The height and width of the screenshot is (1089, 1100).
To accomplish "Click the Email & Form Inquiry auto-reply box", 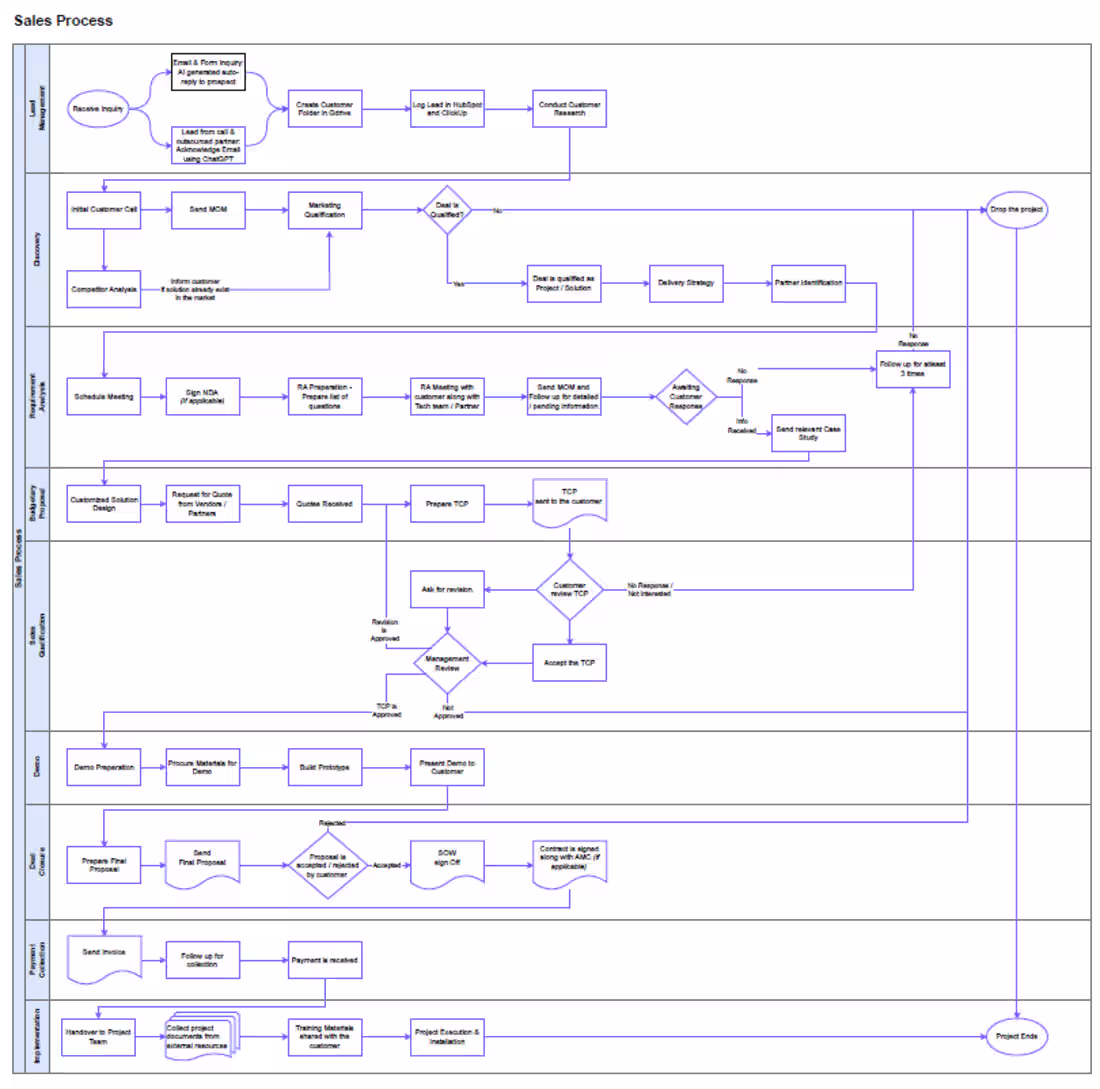I will tap(208, 72).
